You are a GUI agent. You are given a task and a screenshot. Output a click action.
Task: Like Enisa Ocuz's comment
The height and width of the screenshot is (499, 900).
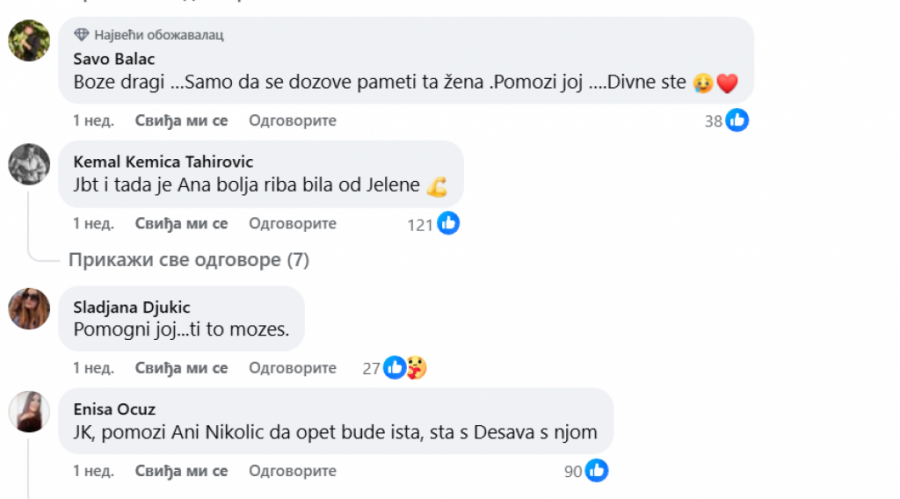point(181,471)
